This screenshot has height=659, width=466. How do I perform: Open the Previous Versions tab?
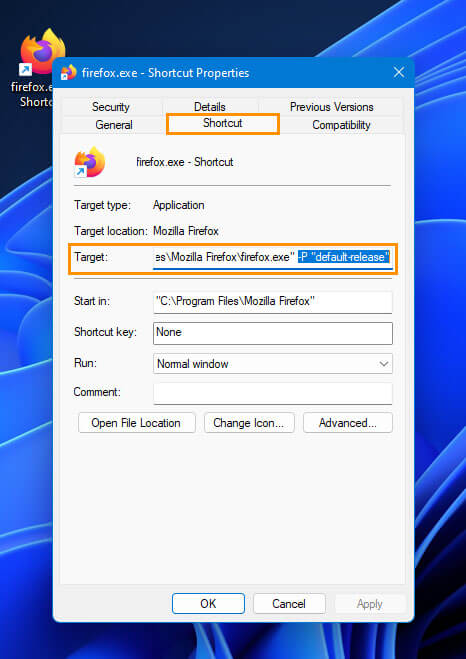pyautogui.click(x=332, y=107)
